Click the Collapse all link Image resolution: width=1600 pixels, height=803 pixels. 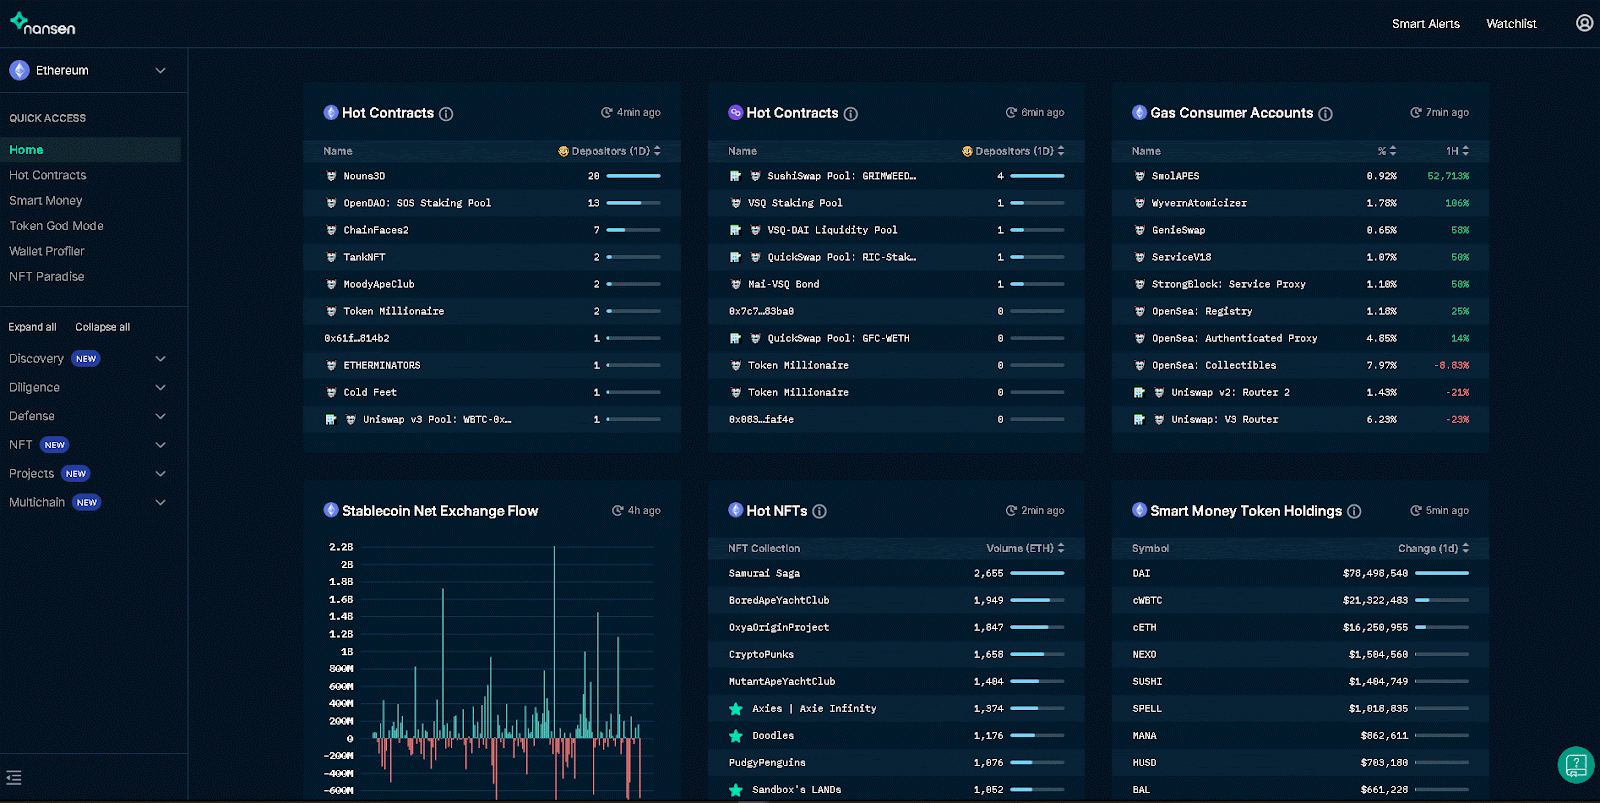tap(102, 327)
